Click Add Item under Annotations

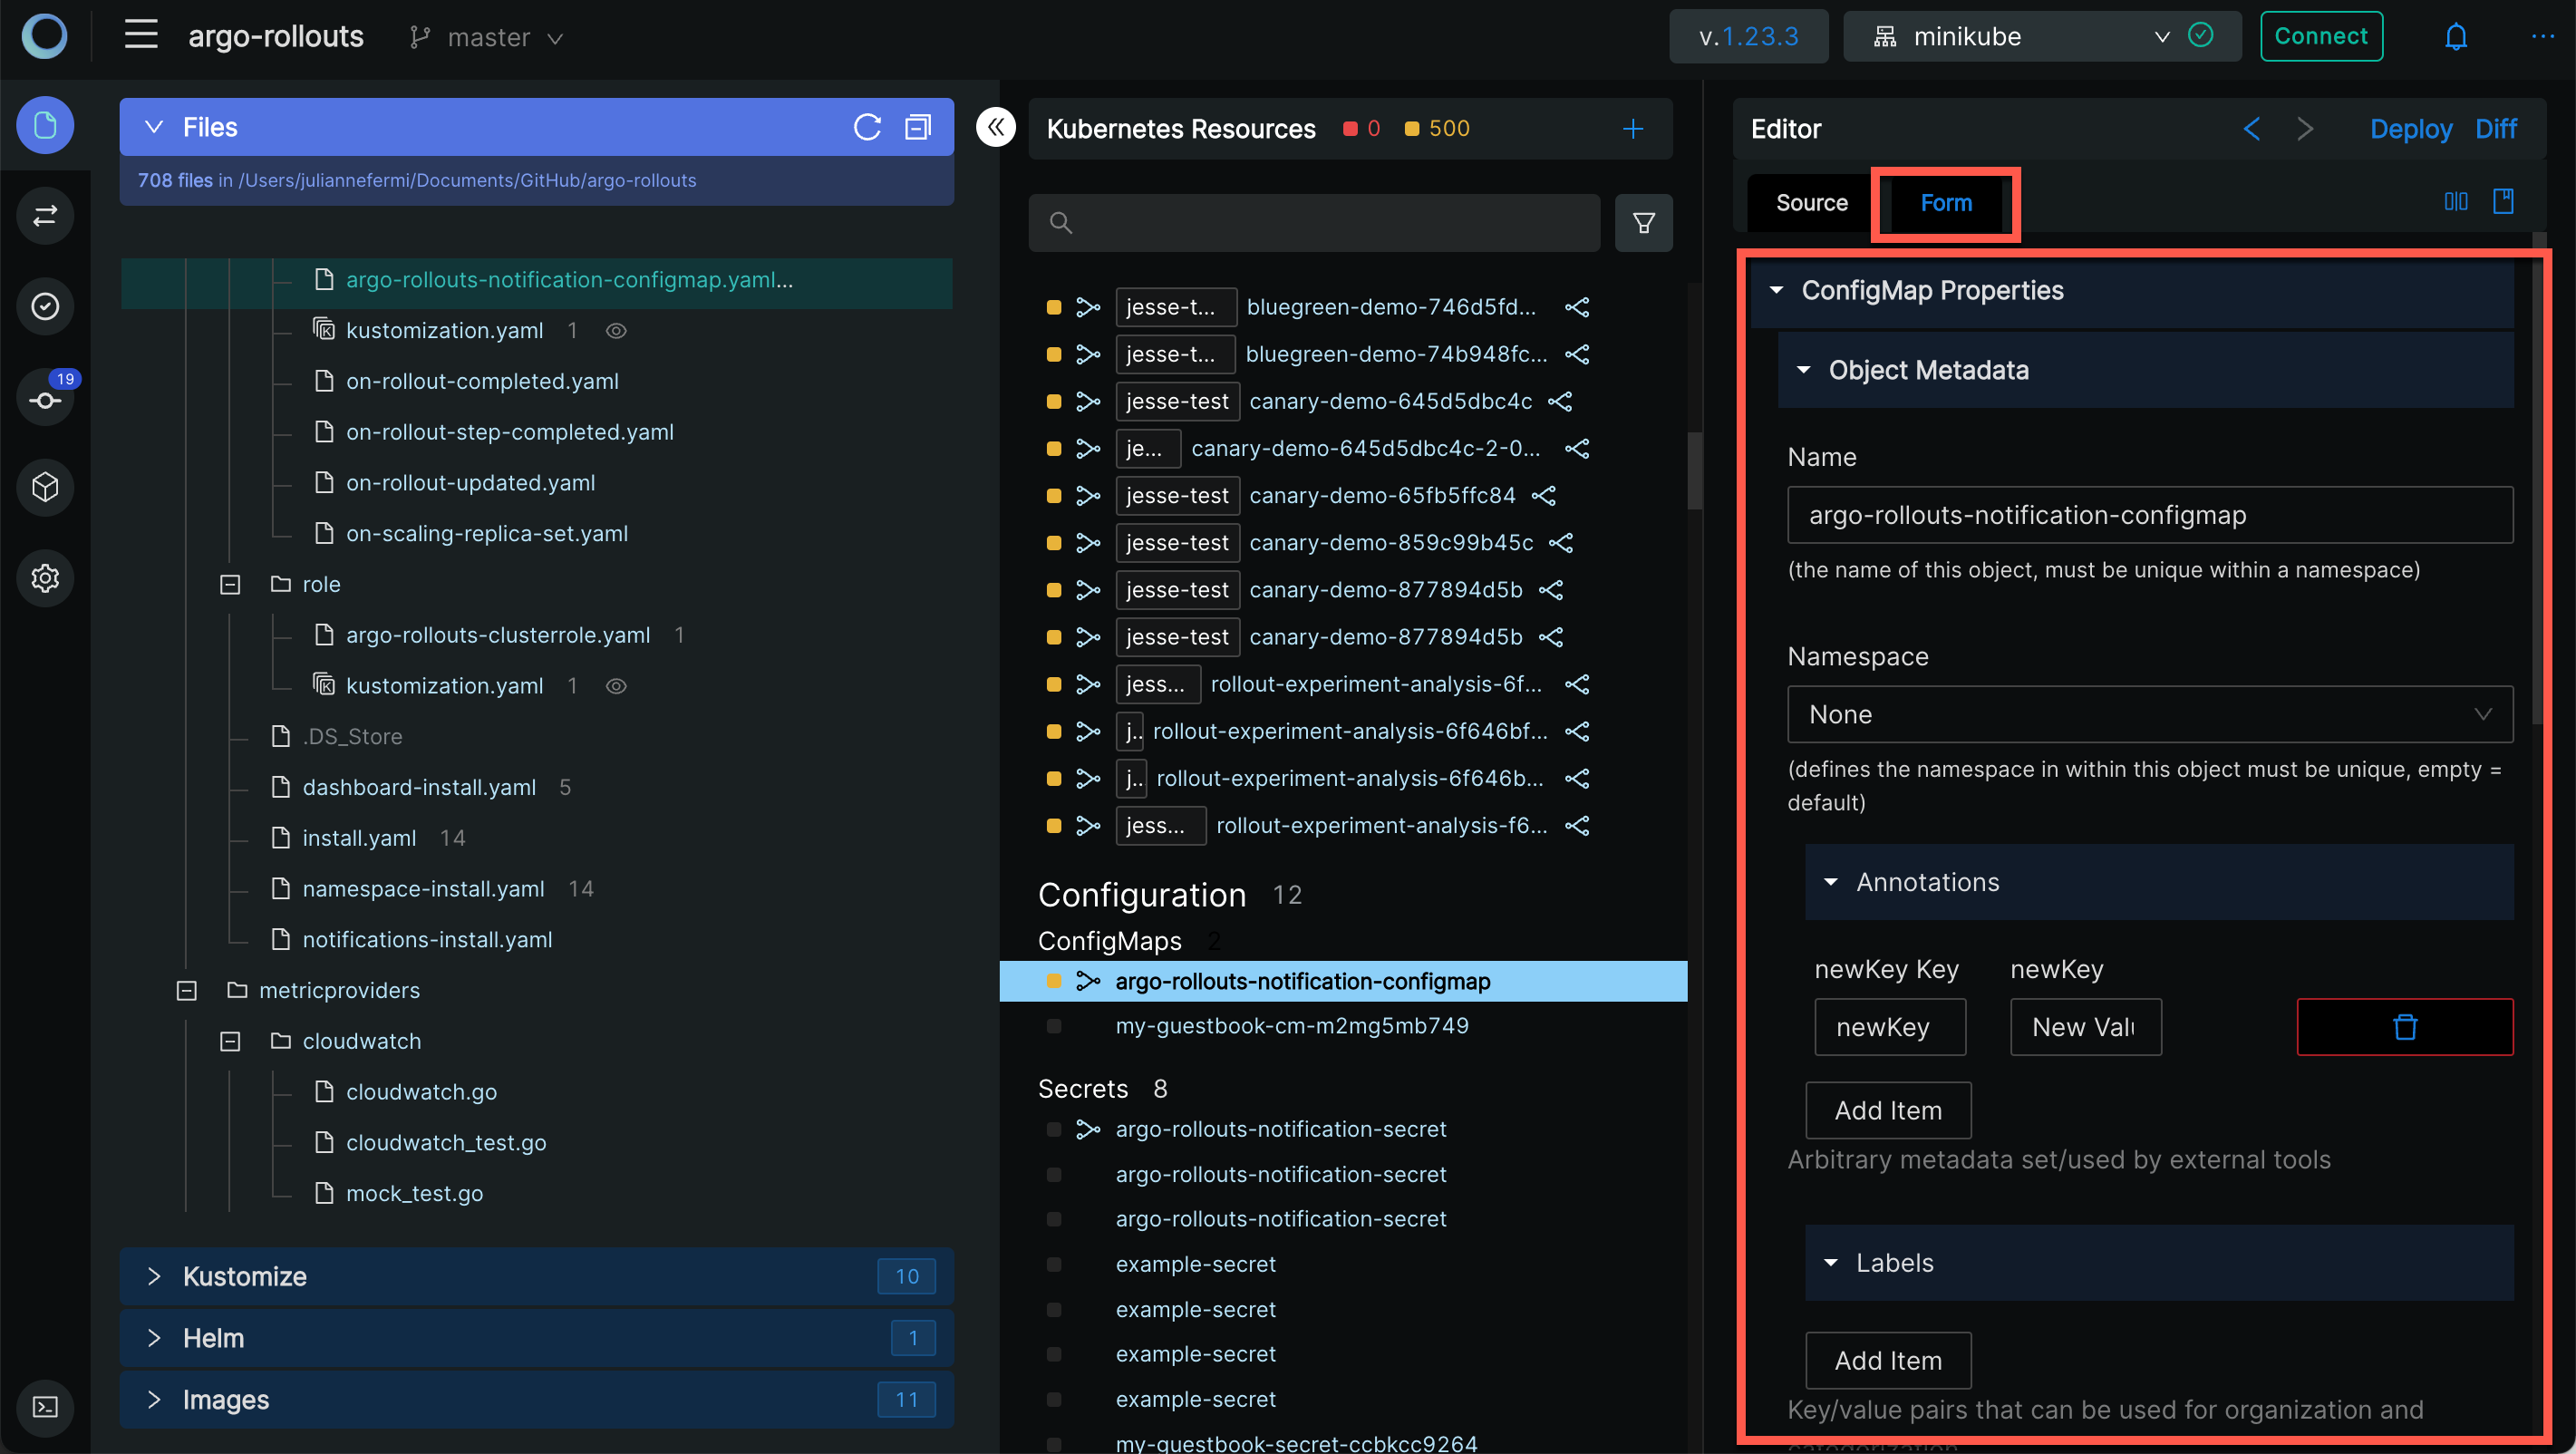(1888, 1110)
